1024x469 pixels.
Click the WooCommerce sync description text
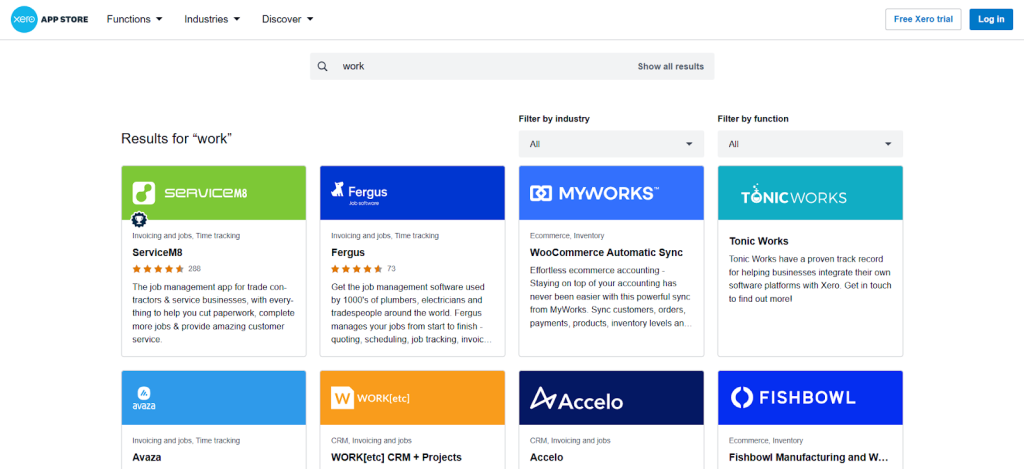pos(611,297)
